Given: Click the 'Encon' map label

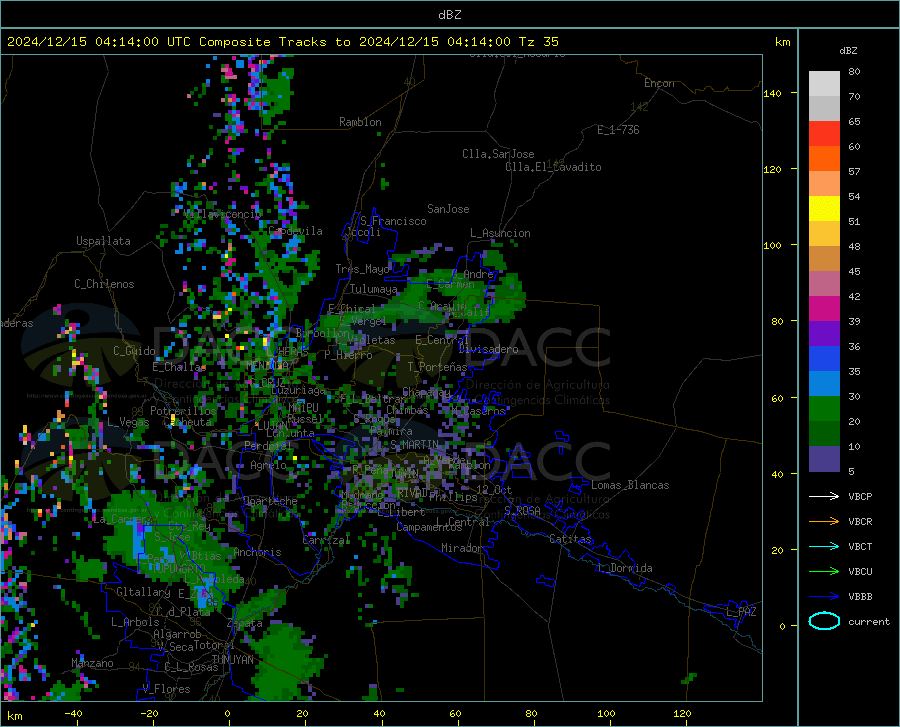Looking at the screenshot, I should (659, 83).
